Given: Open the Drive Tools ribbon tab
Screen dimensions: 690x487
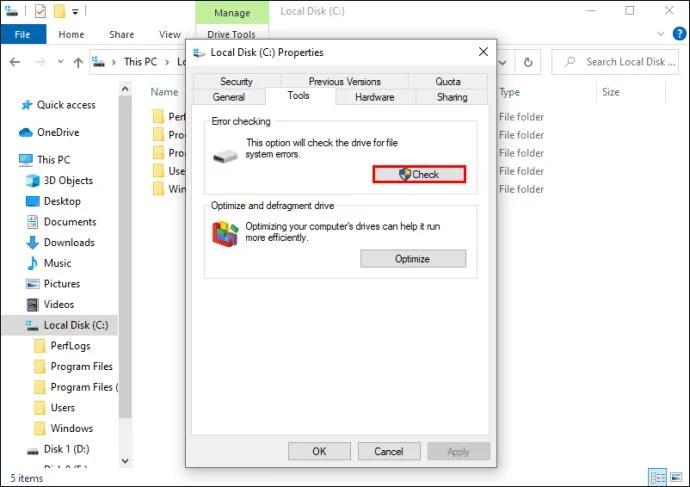Looking at the screenshot, I should (231, 34).
